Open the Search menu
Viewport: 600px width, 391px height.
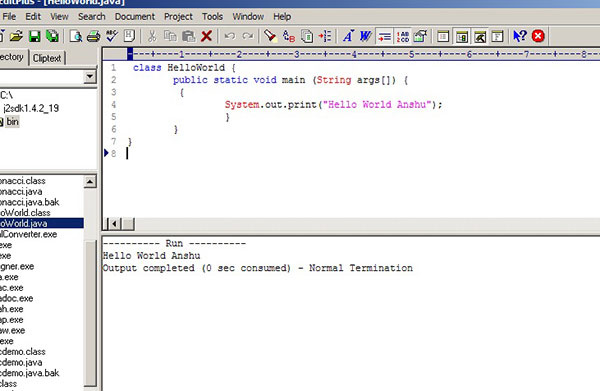click(92, 17)
